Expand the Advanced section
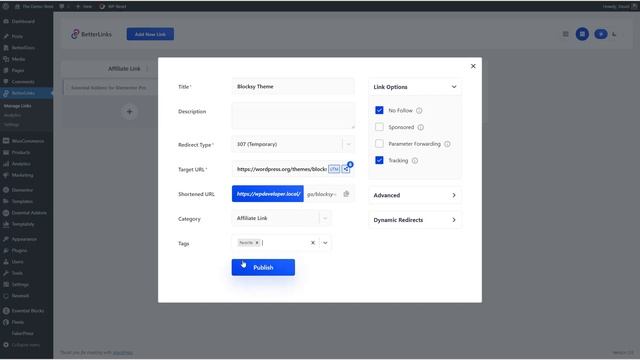The image size is (640, 360). pyautogui.click(x=415, y=195)
